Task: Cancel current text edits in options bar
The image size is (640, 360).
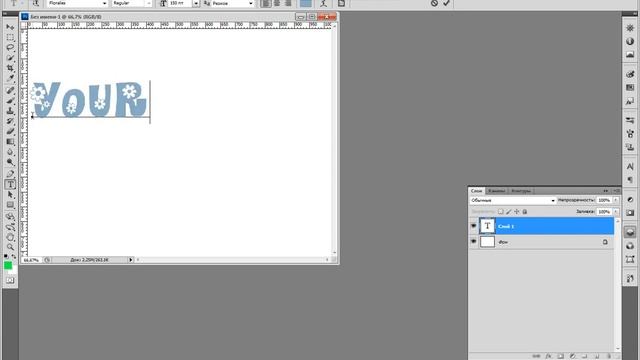Action: 434,3
